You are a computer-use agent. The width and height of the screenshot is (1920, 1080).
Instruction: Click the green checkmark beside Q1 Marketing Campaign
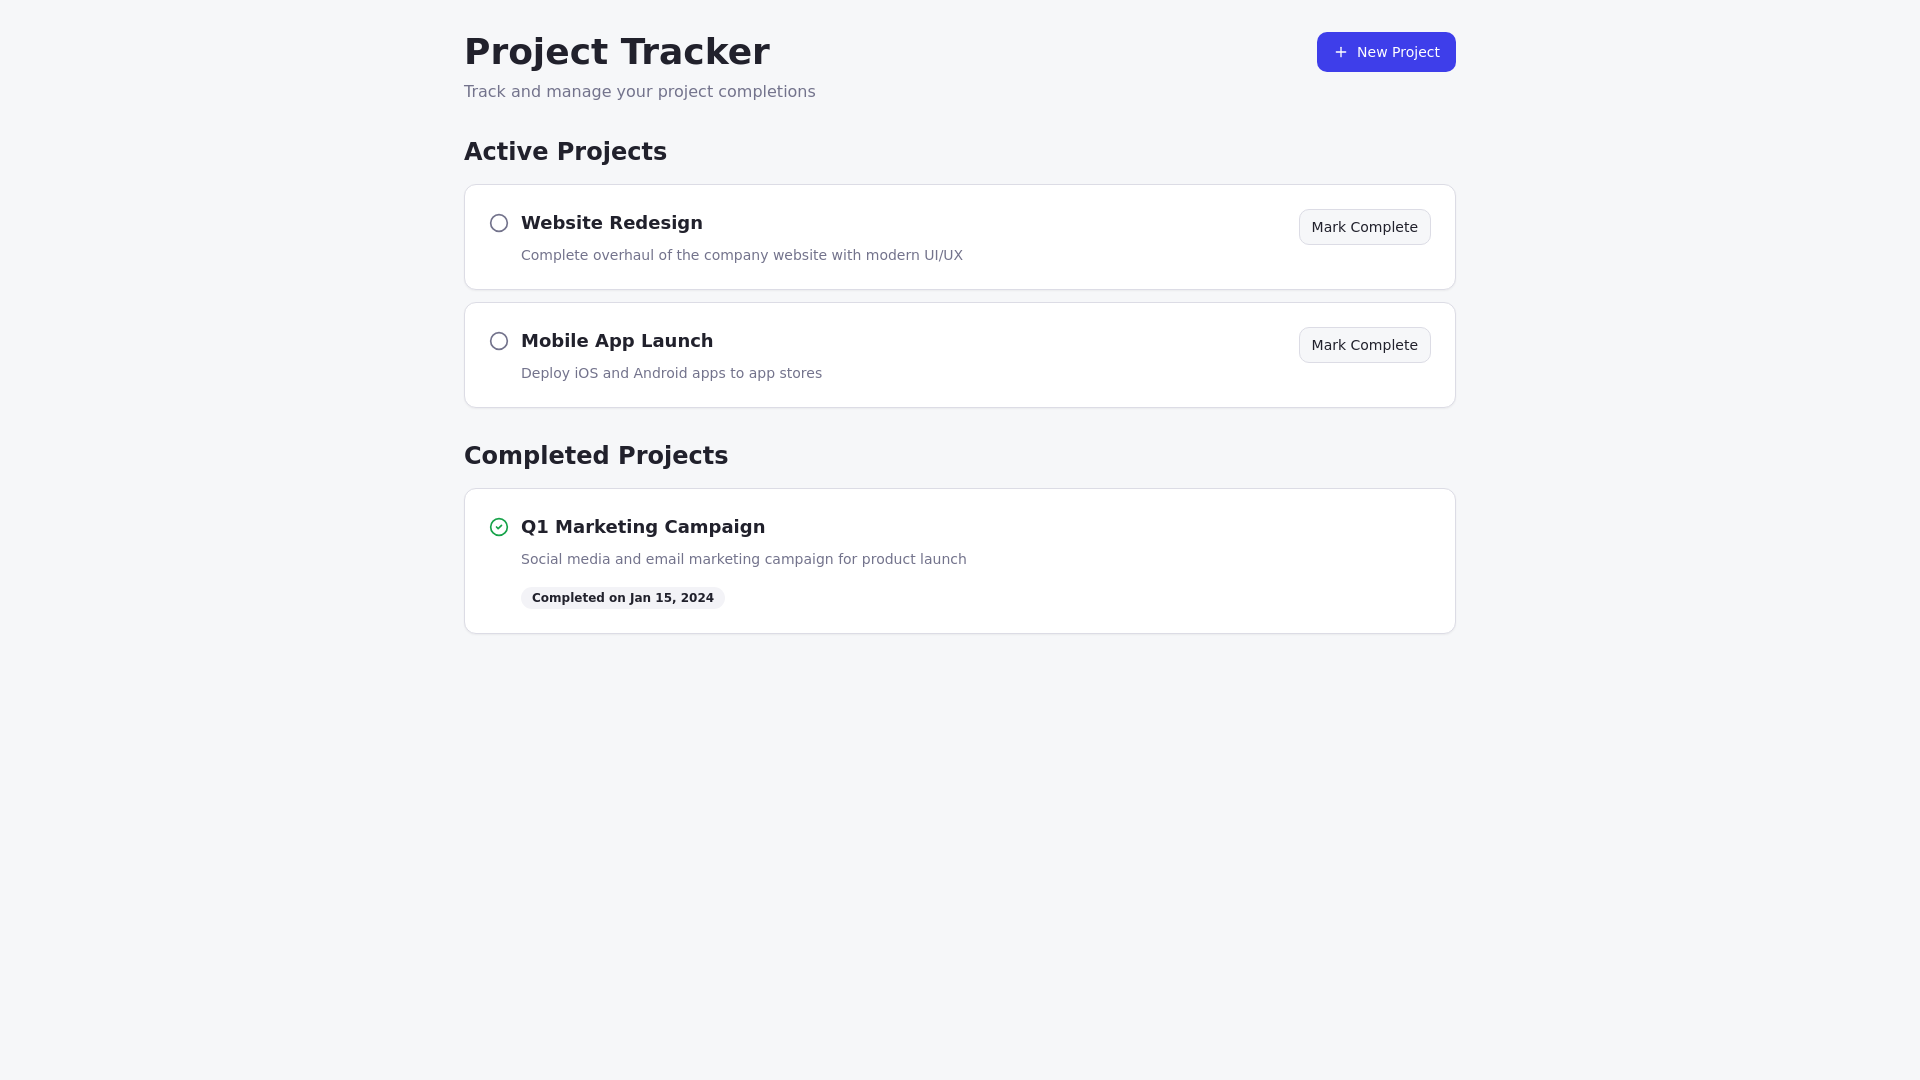[x=499, y=527]
